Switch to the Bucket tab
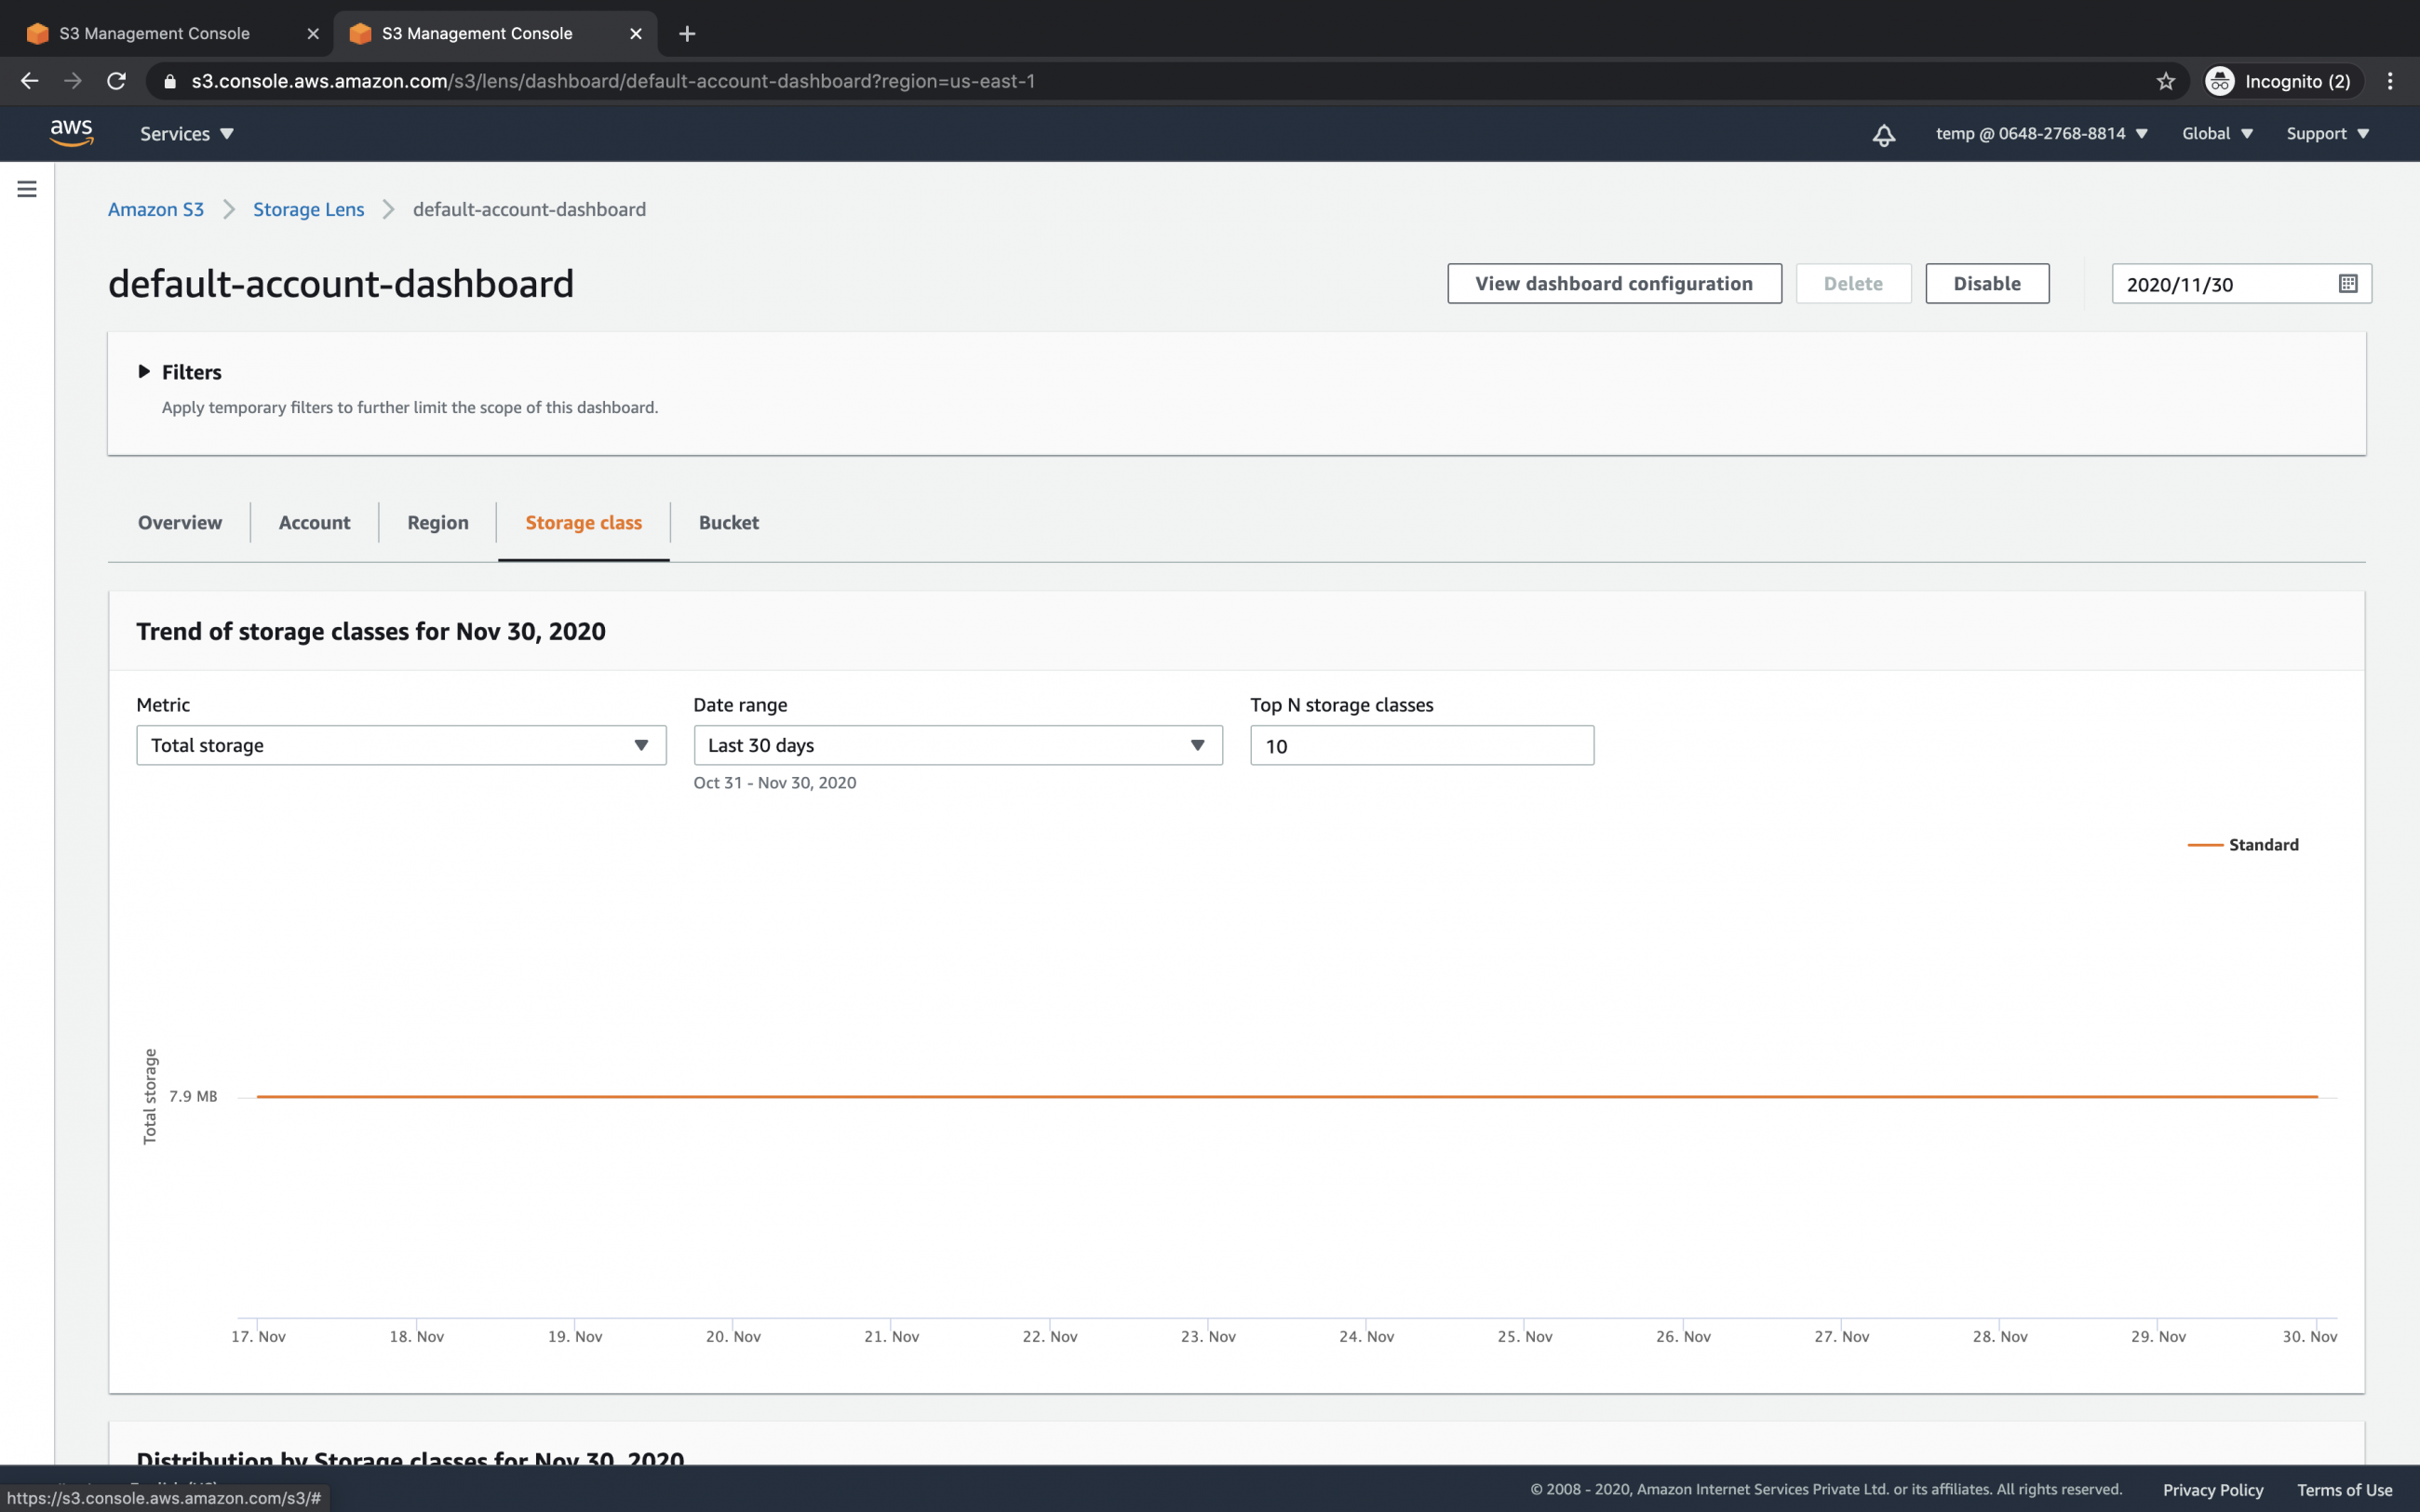2420x1512 pixels. (728, 522)
